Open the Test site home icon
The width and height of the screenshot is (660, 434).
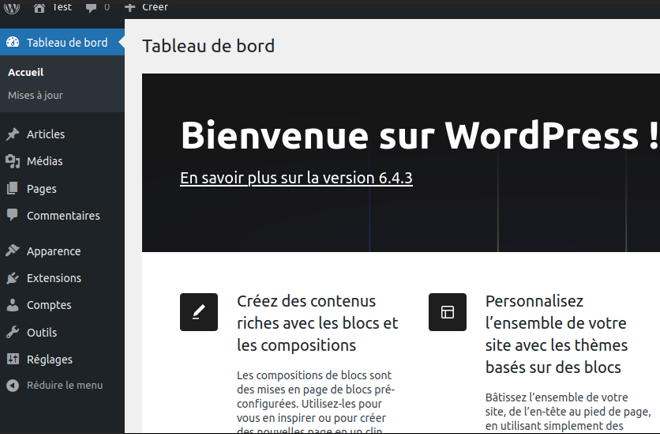pyautogui.click(x=40, y=7)
